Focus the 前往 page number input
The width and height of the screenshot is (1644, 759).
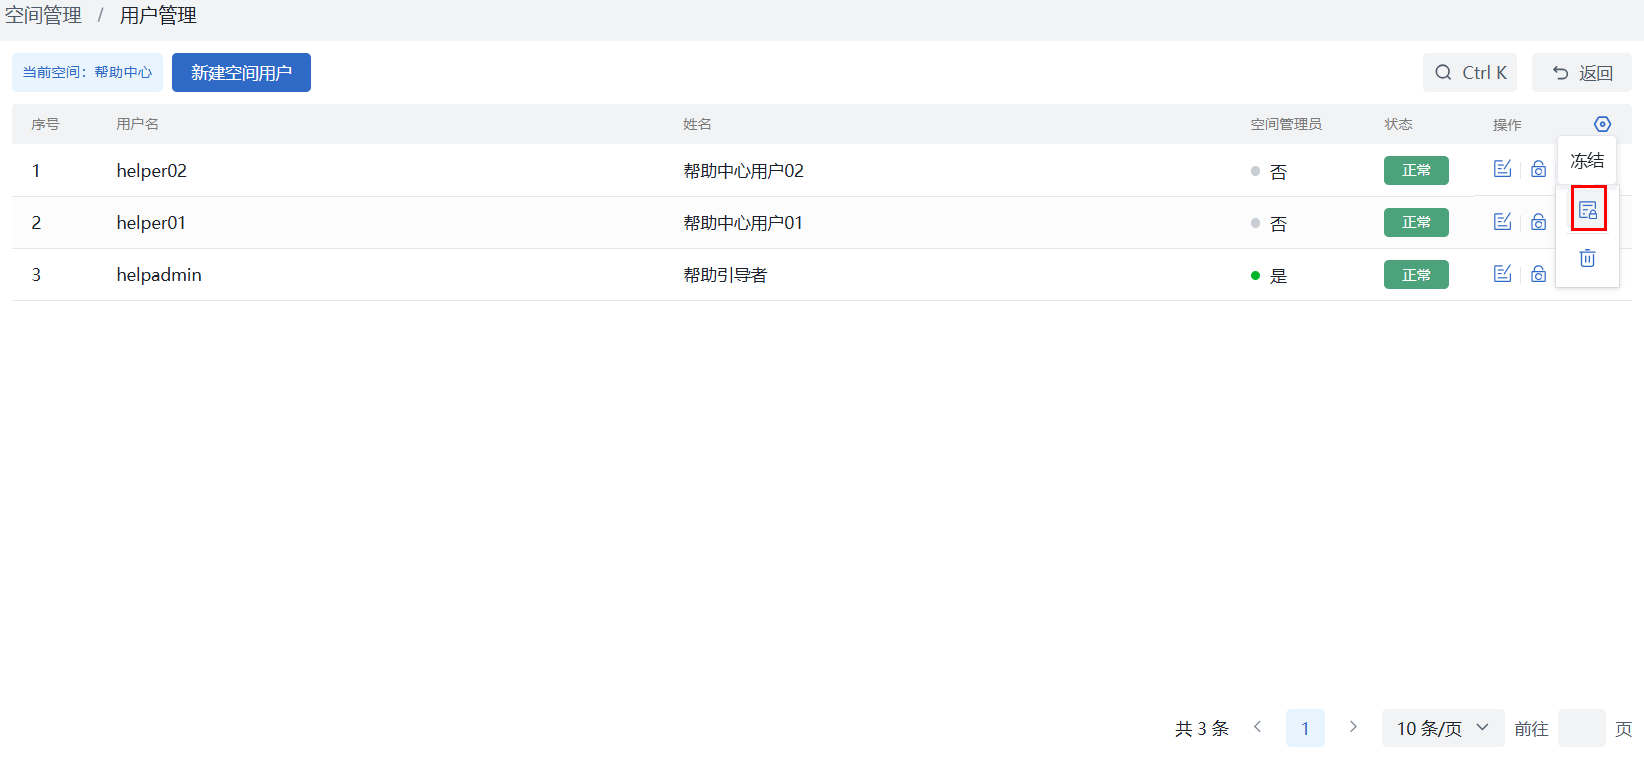pos(1582,728)
